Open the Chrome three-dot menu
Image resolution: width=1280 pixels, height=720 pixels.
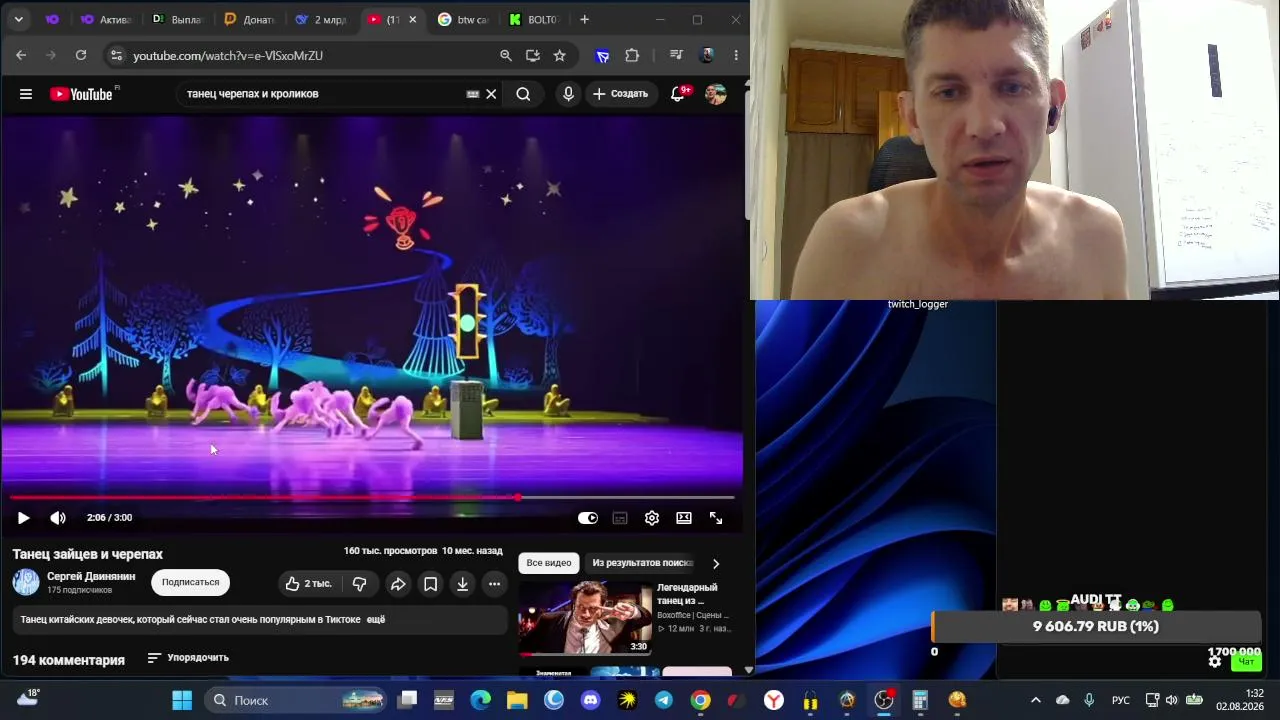click(x=736, y=56)
